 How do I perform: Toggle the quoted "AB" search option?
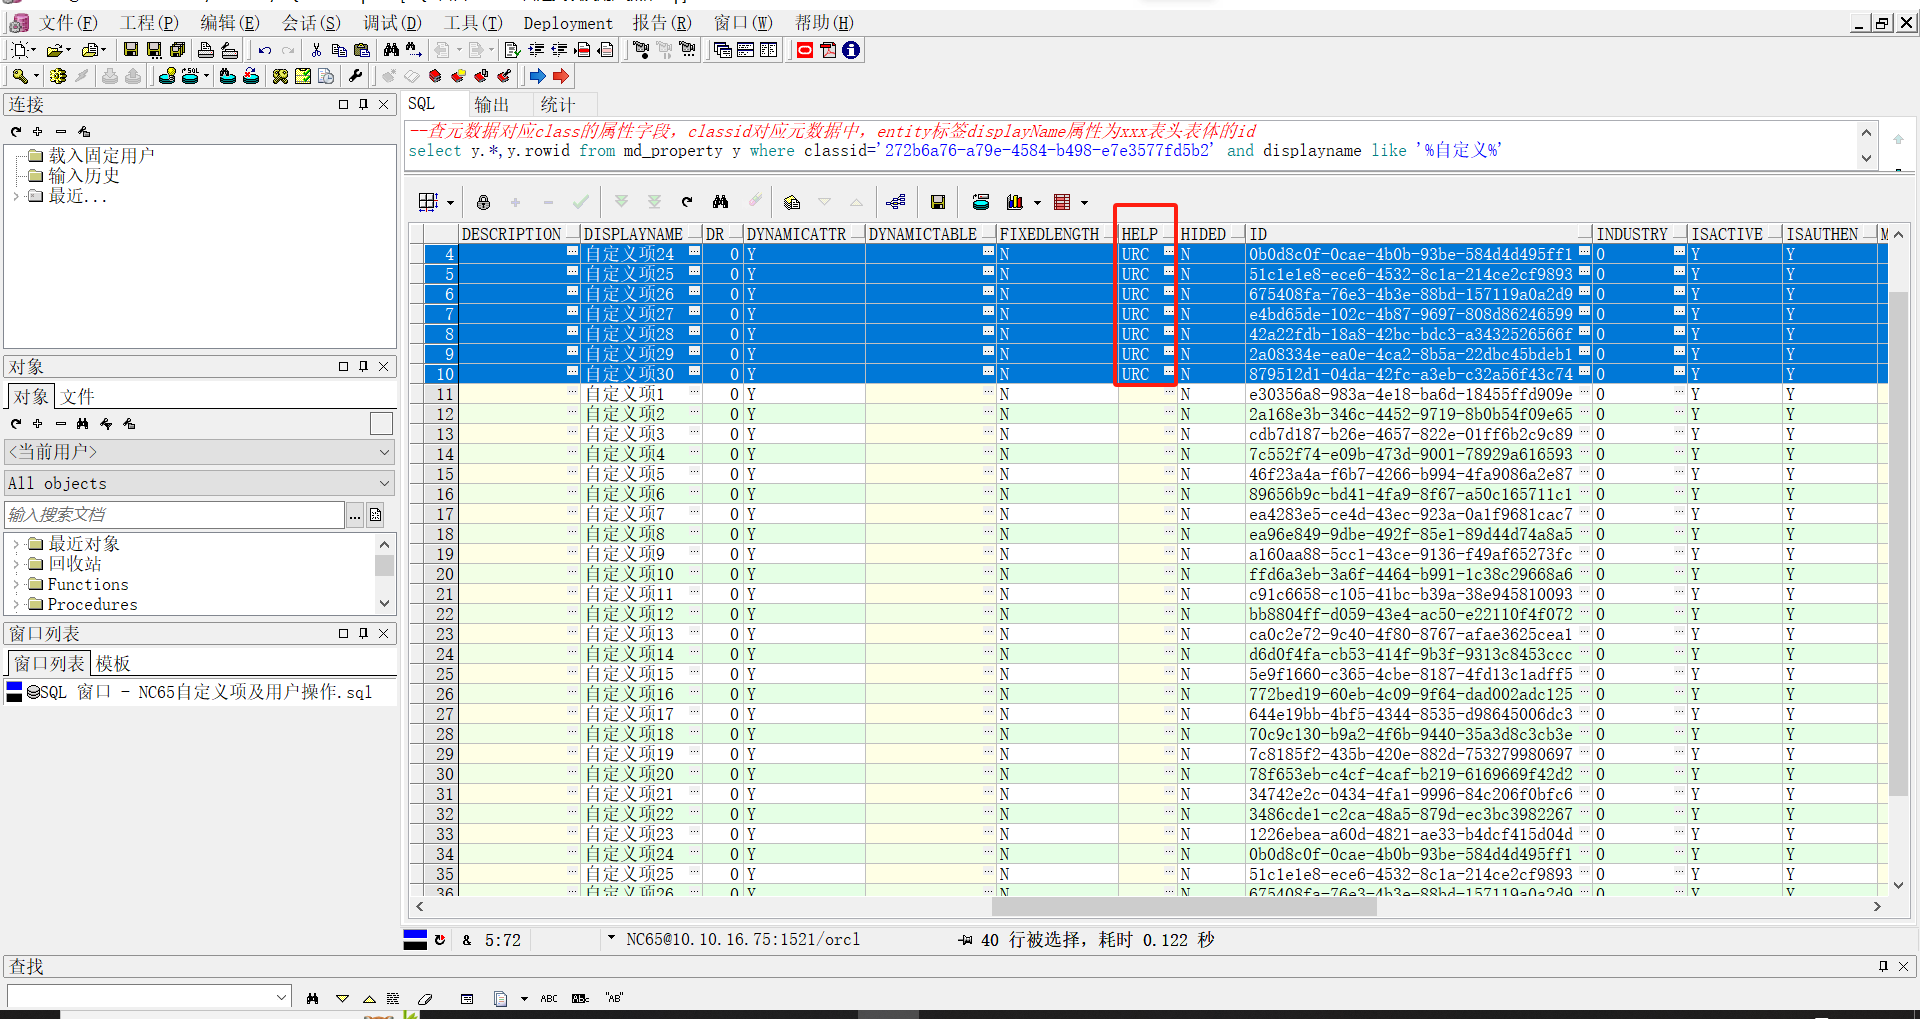(614, 998)
